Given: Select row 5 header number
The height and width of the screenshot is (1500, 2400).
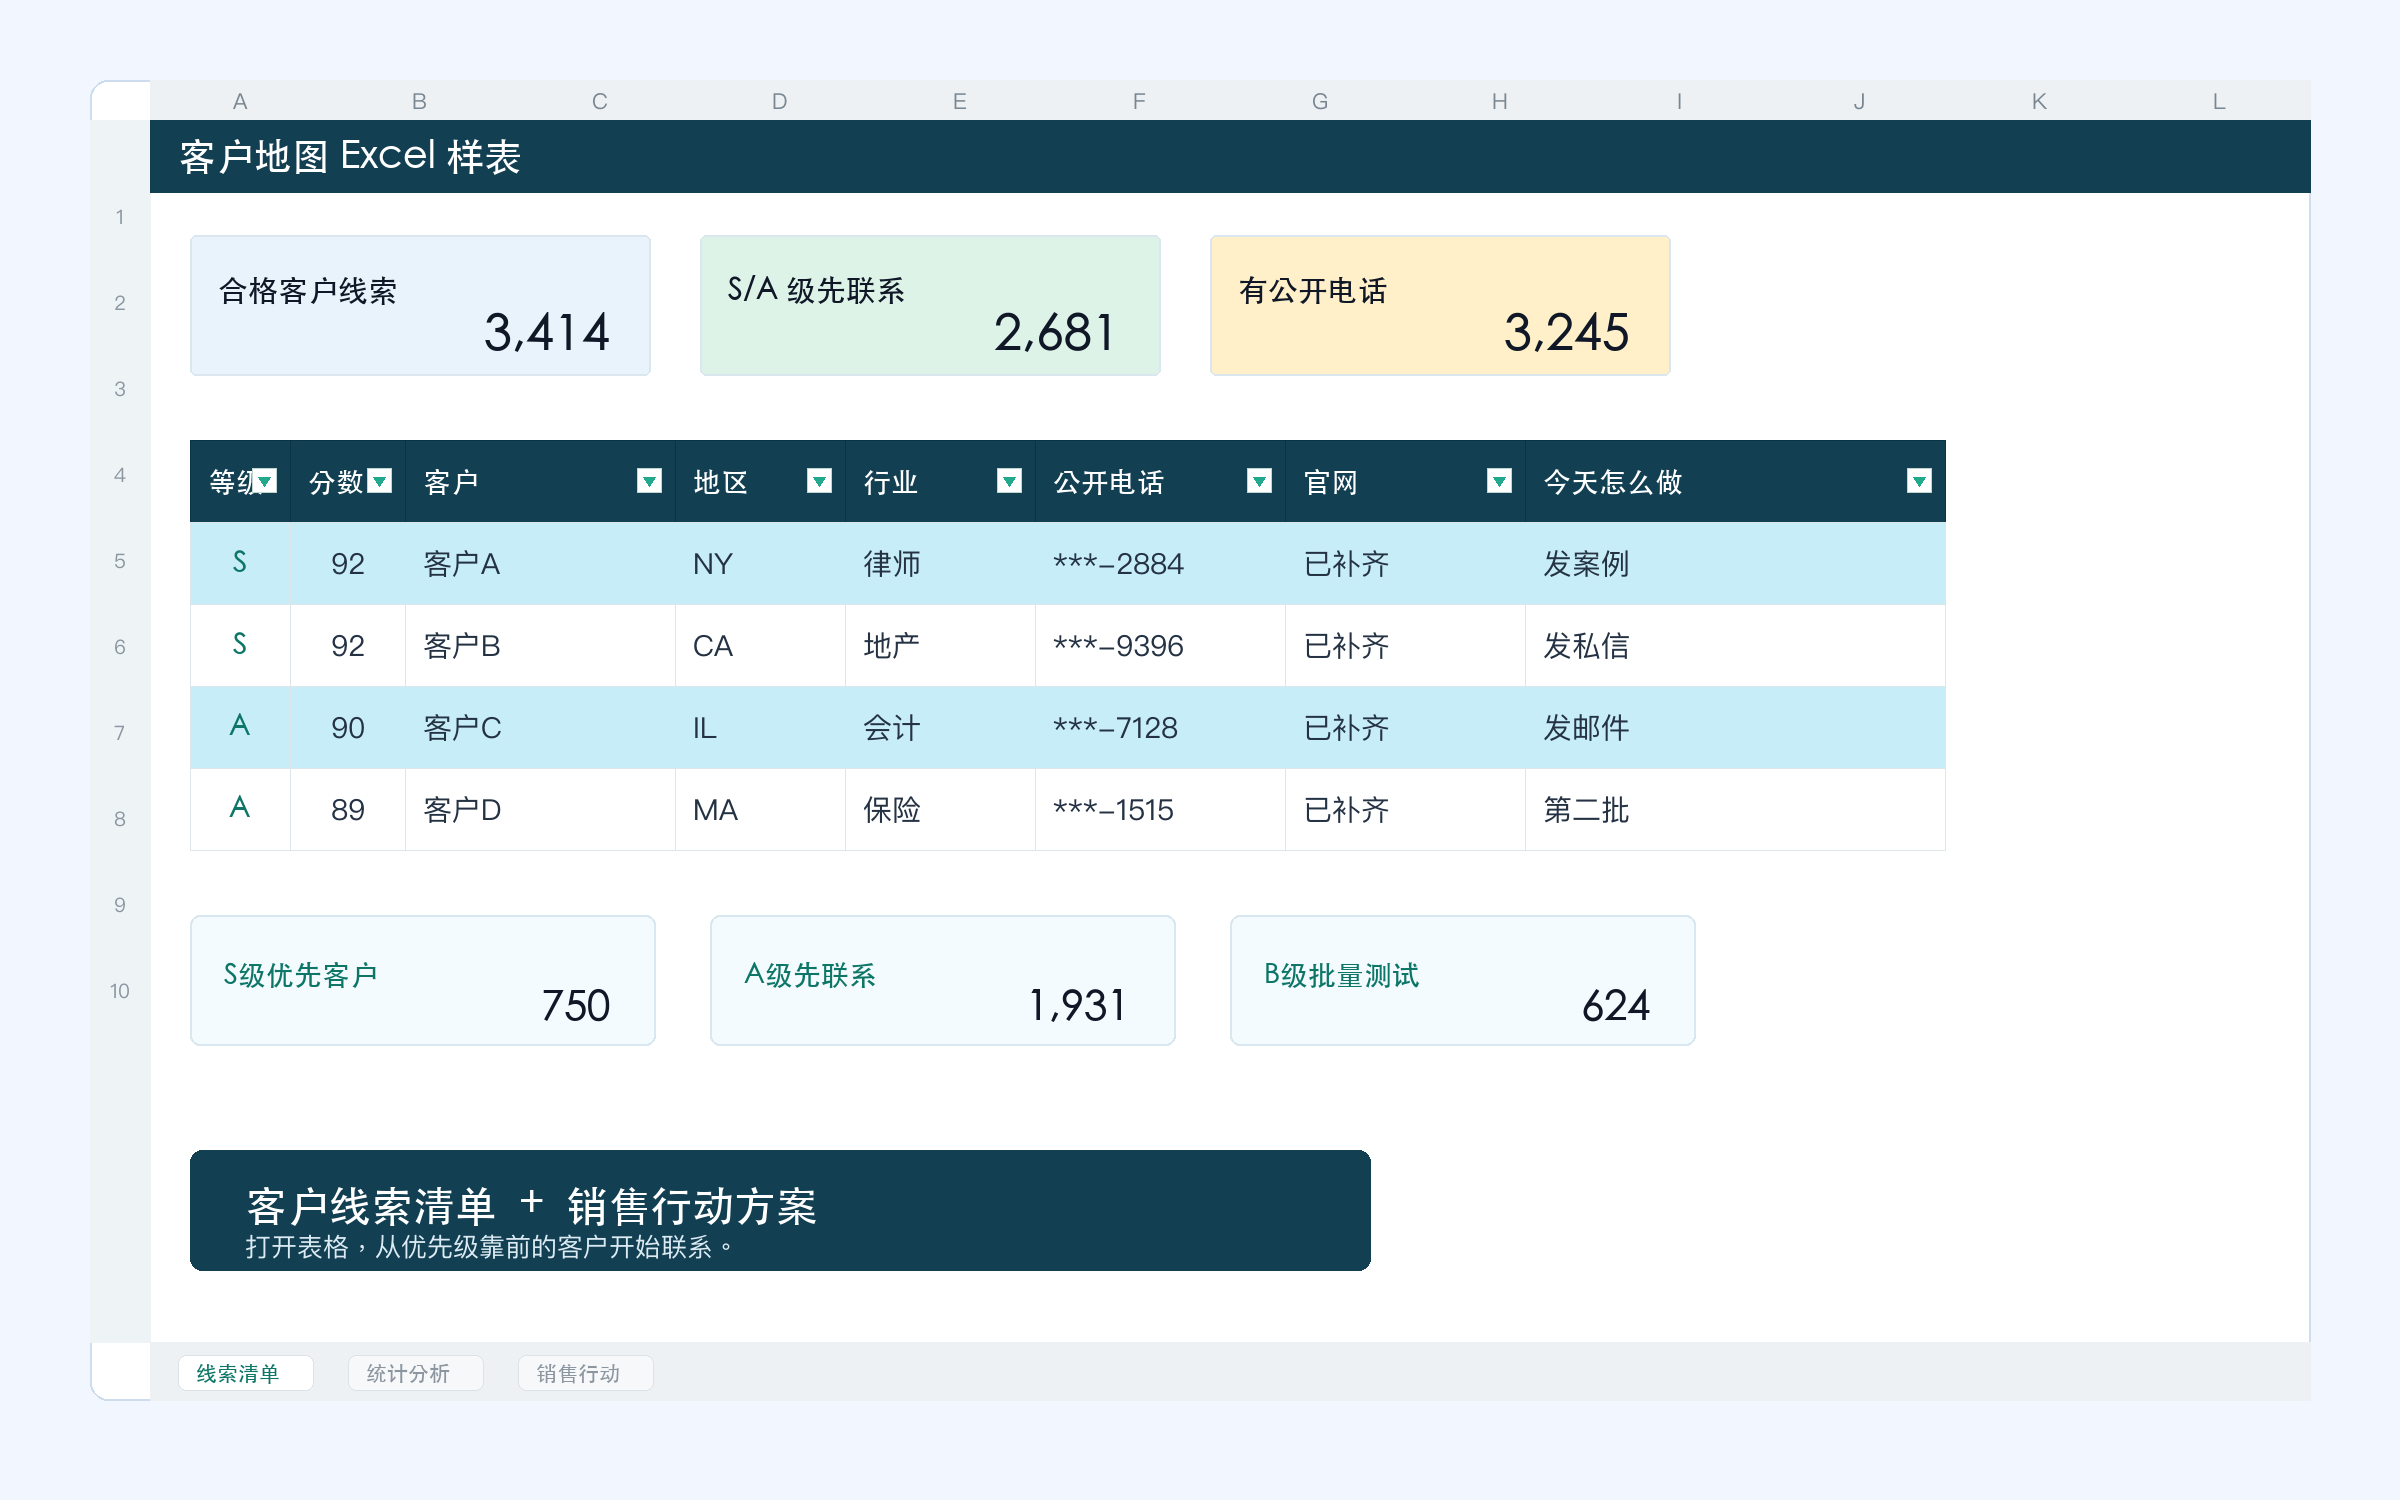Looking at the screenshot, I should click(120, 561).
